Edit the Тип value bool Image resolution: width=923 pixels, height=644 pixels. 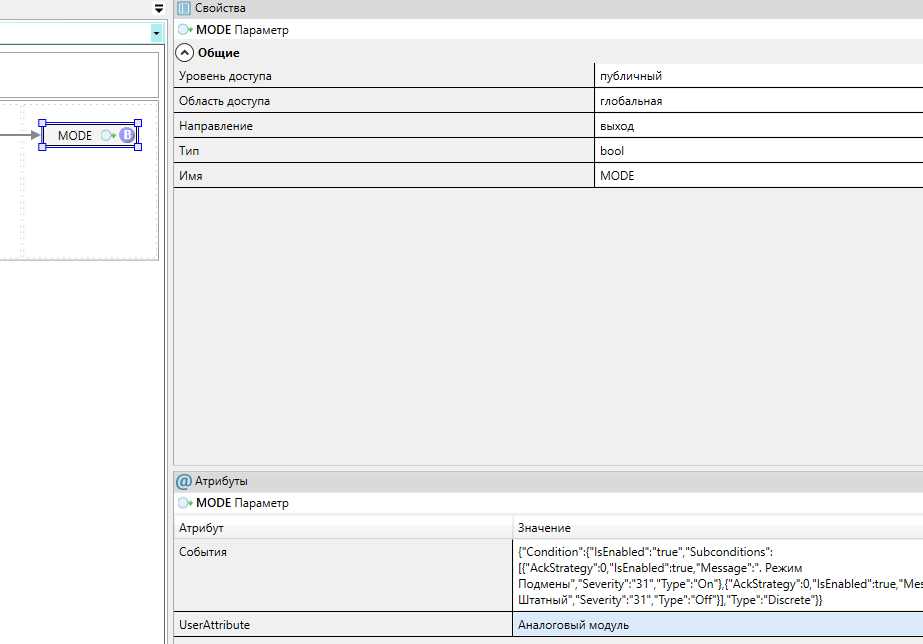[x=611, y=151]
